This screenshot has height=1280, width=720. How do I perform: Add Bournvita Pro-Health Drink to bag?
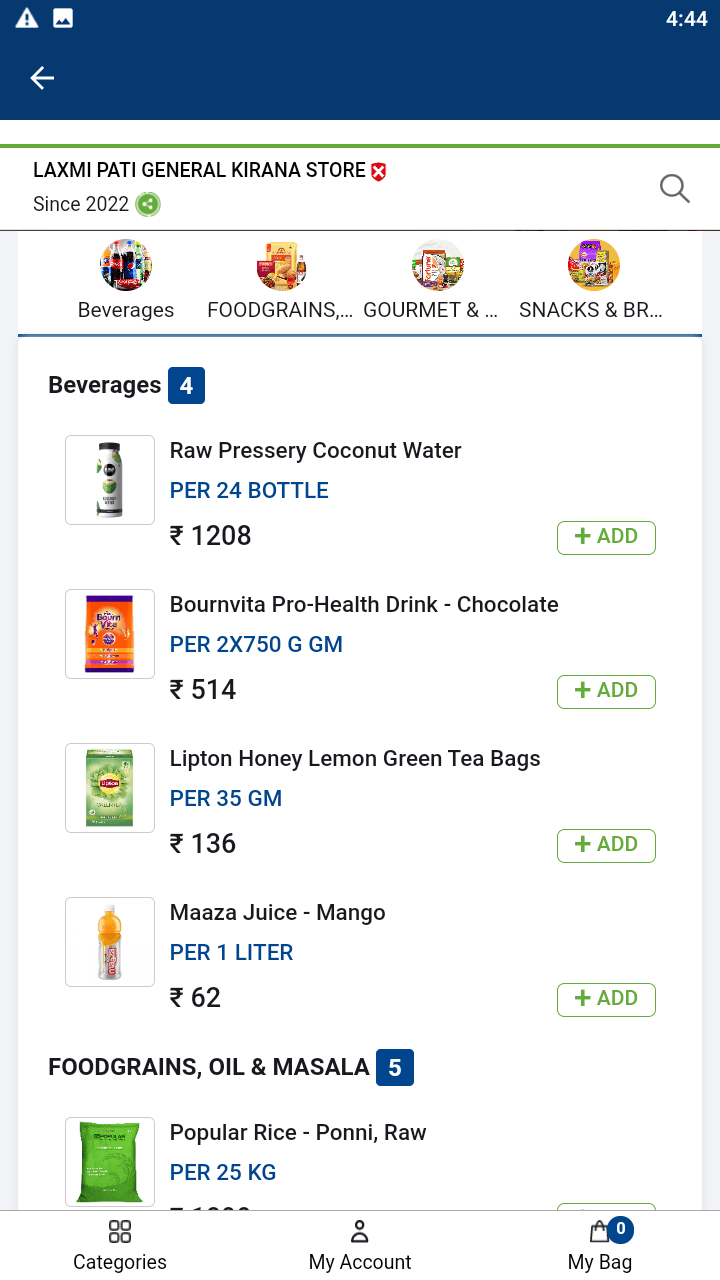(606, 691)
